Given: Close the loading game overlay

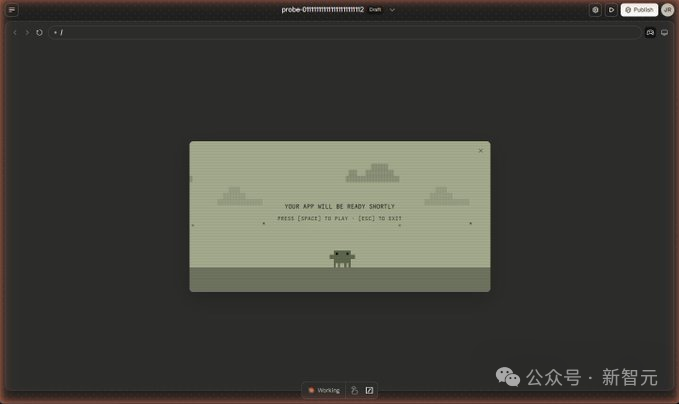Looking at the screenshot, I should point(480,151).
